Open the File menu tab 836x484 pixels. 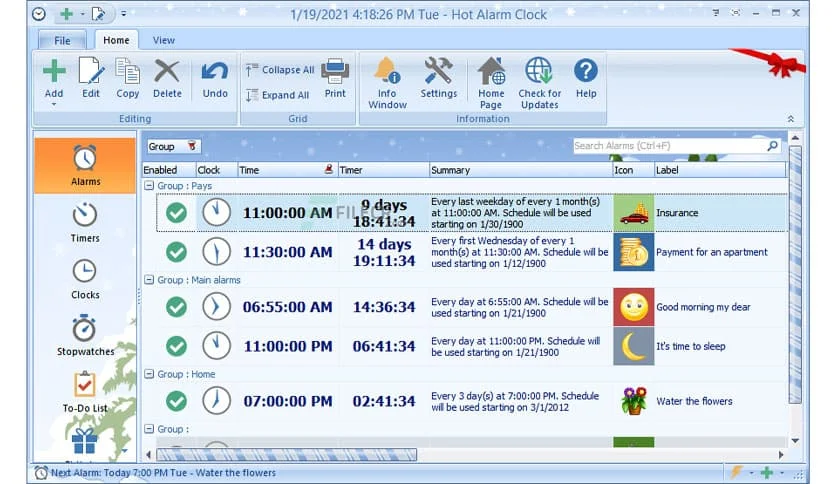click(x=62, y=41)
